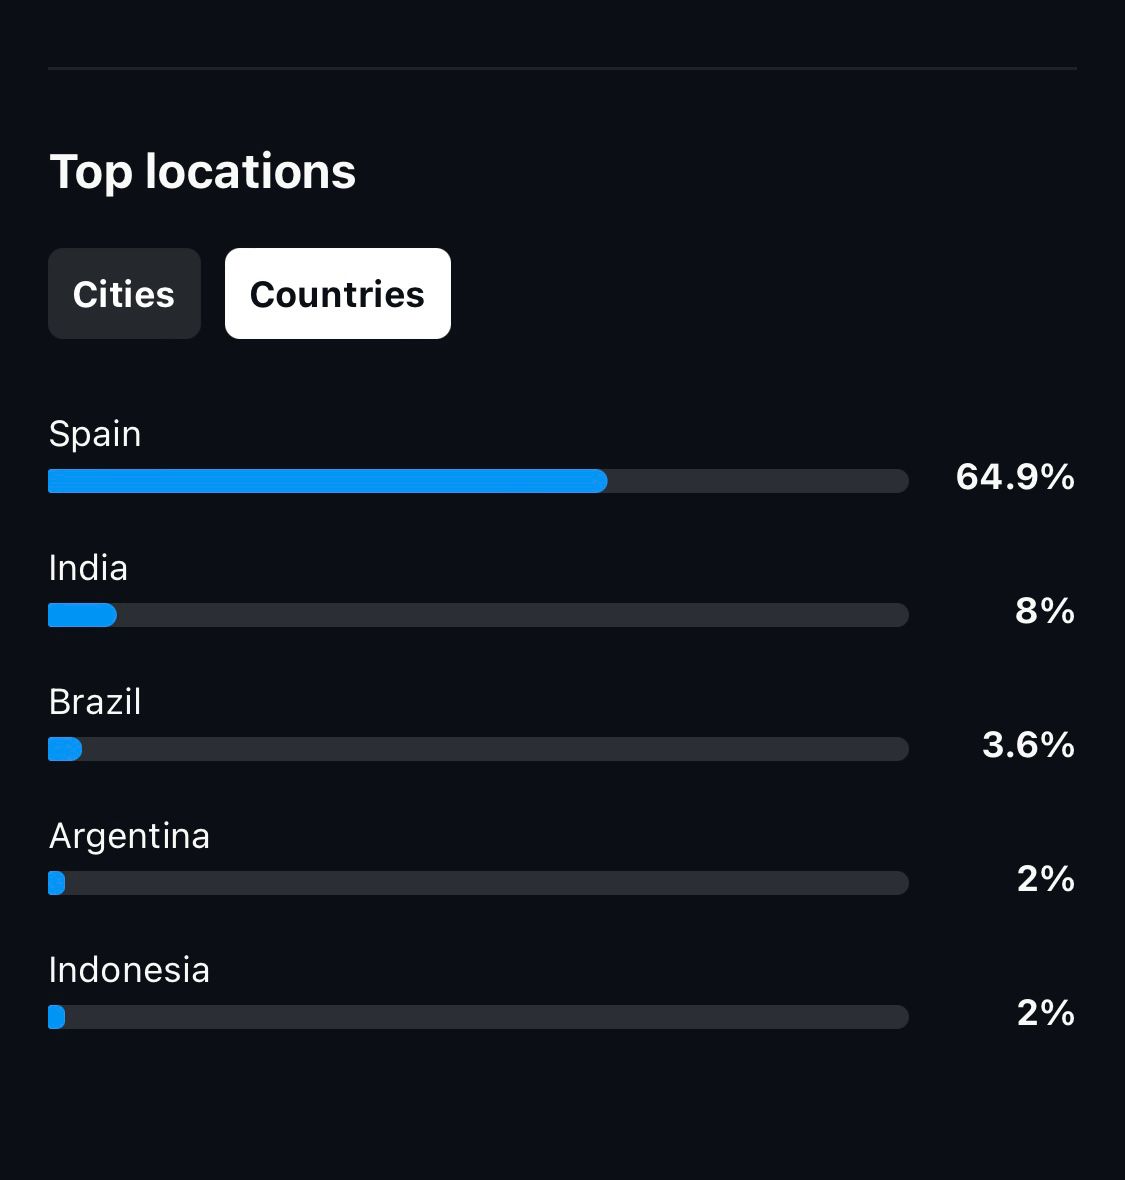Click the Argentina percentage bar

(x=478, y=883)
